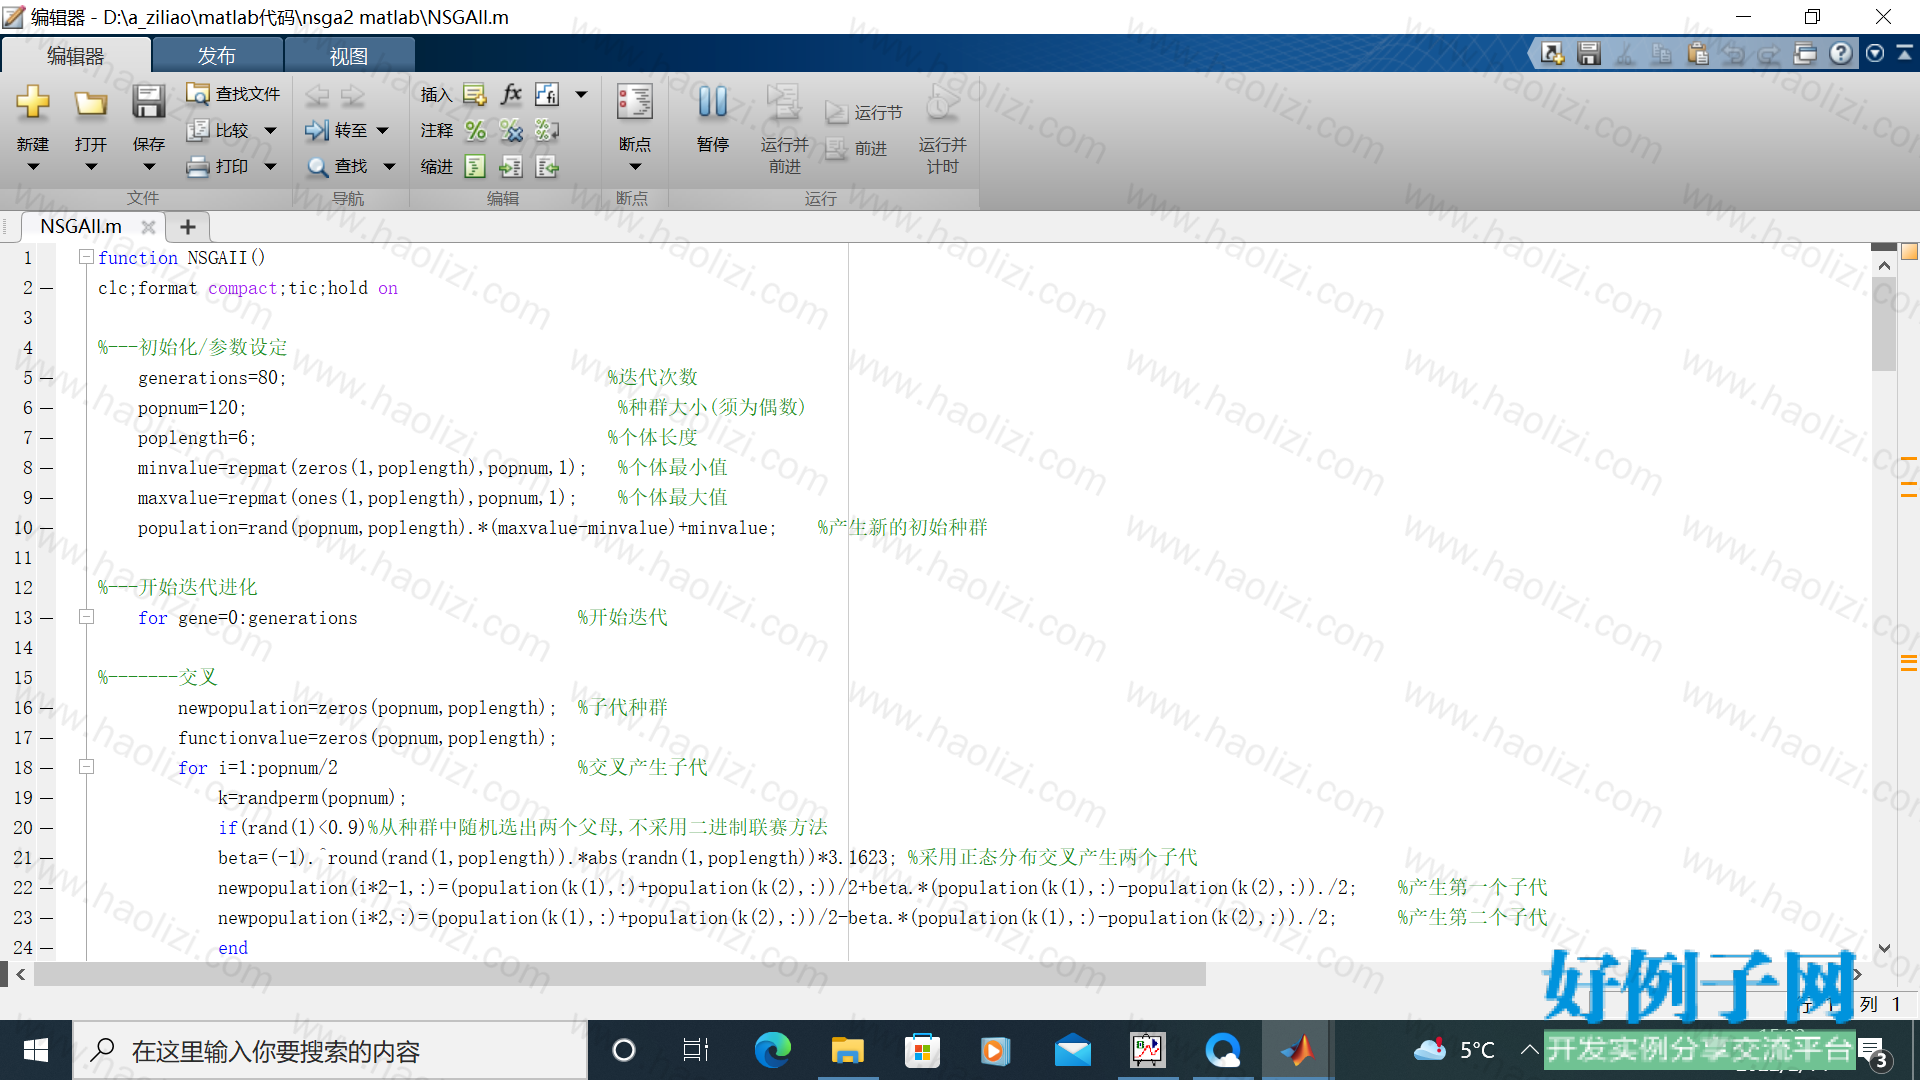Click the 运行节 button

pyautogui.click(x=864, y=113)
